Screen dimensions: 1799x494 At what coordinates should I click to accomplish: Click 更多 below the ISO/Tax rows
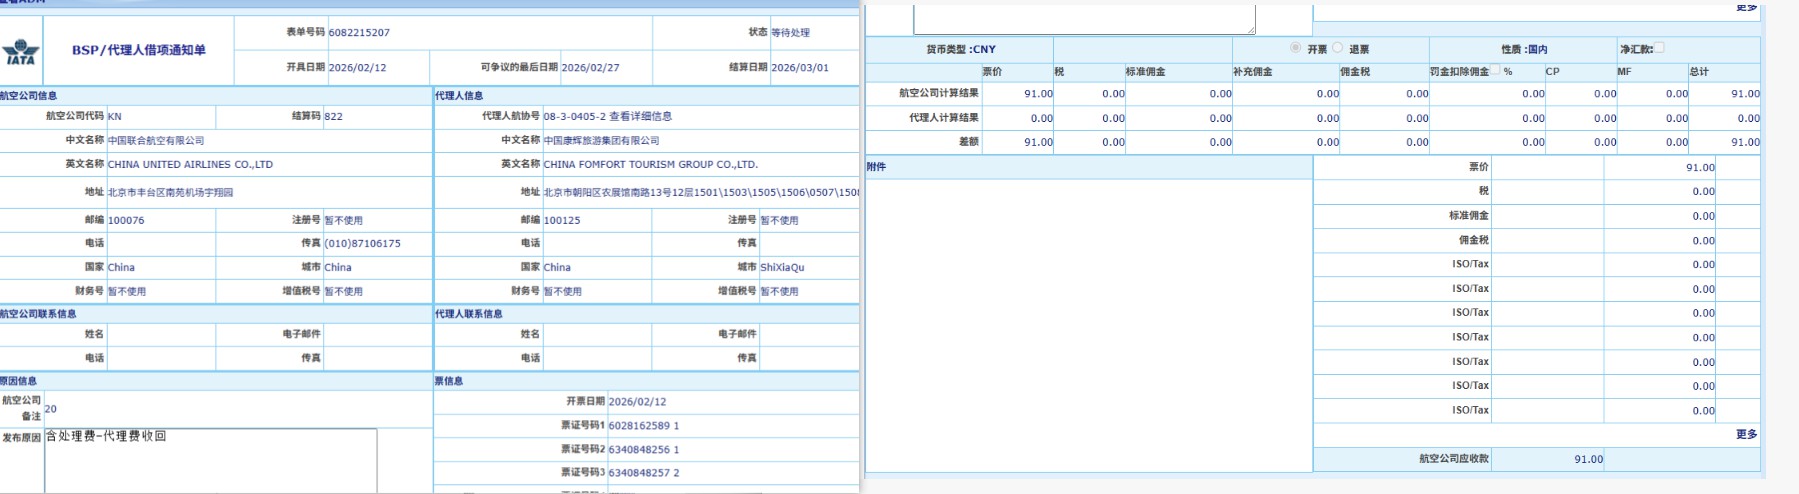click(1746, 434)
